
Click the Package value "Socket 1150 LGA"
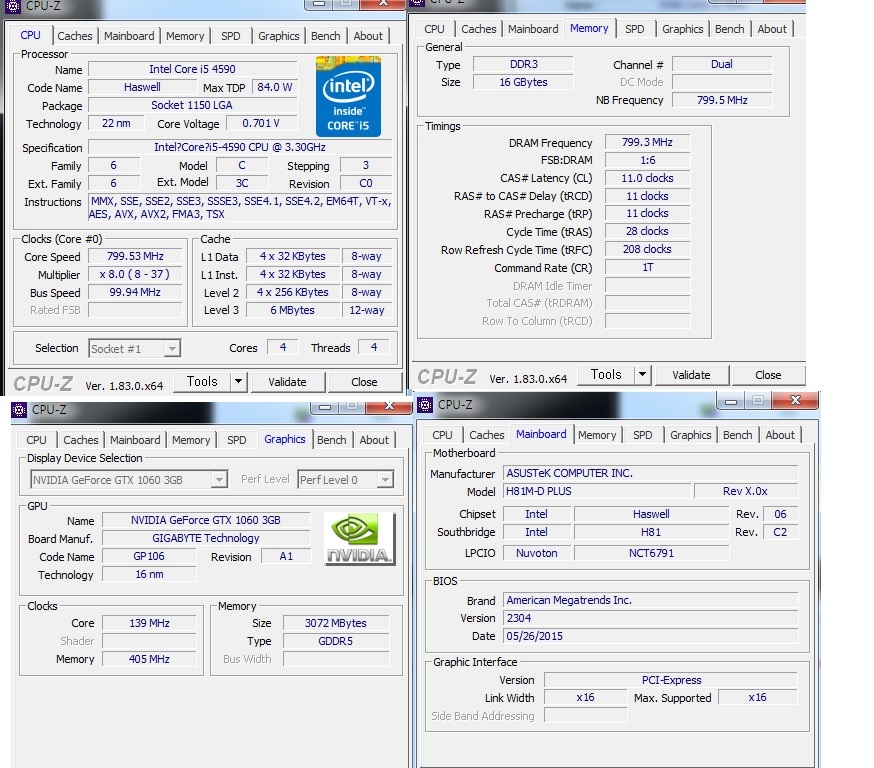(x=192, y=105)
